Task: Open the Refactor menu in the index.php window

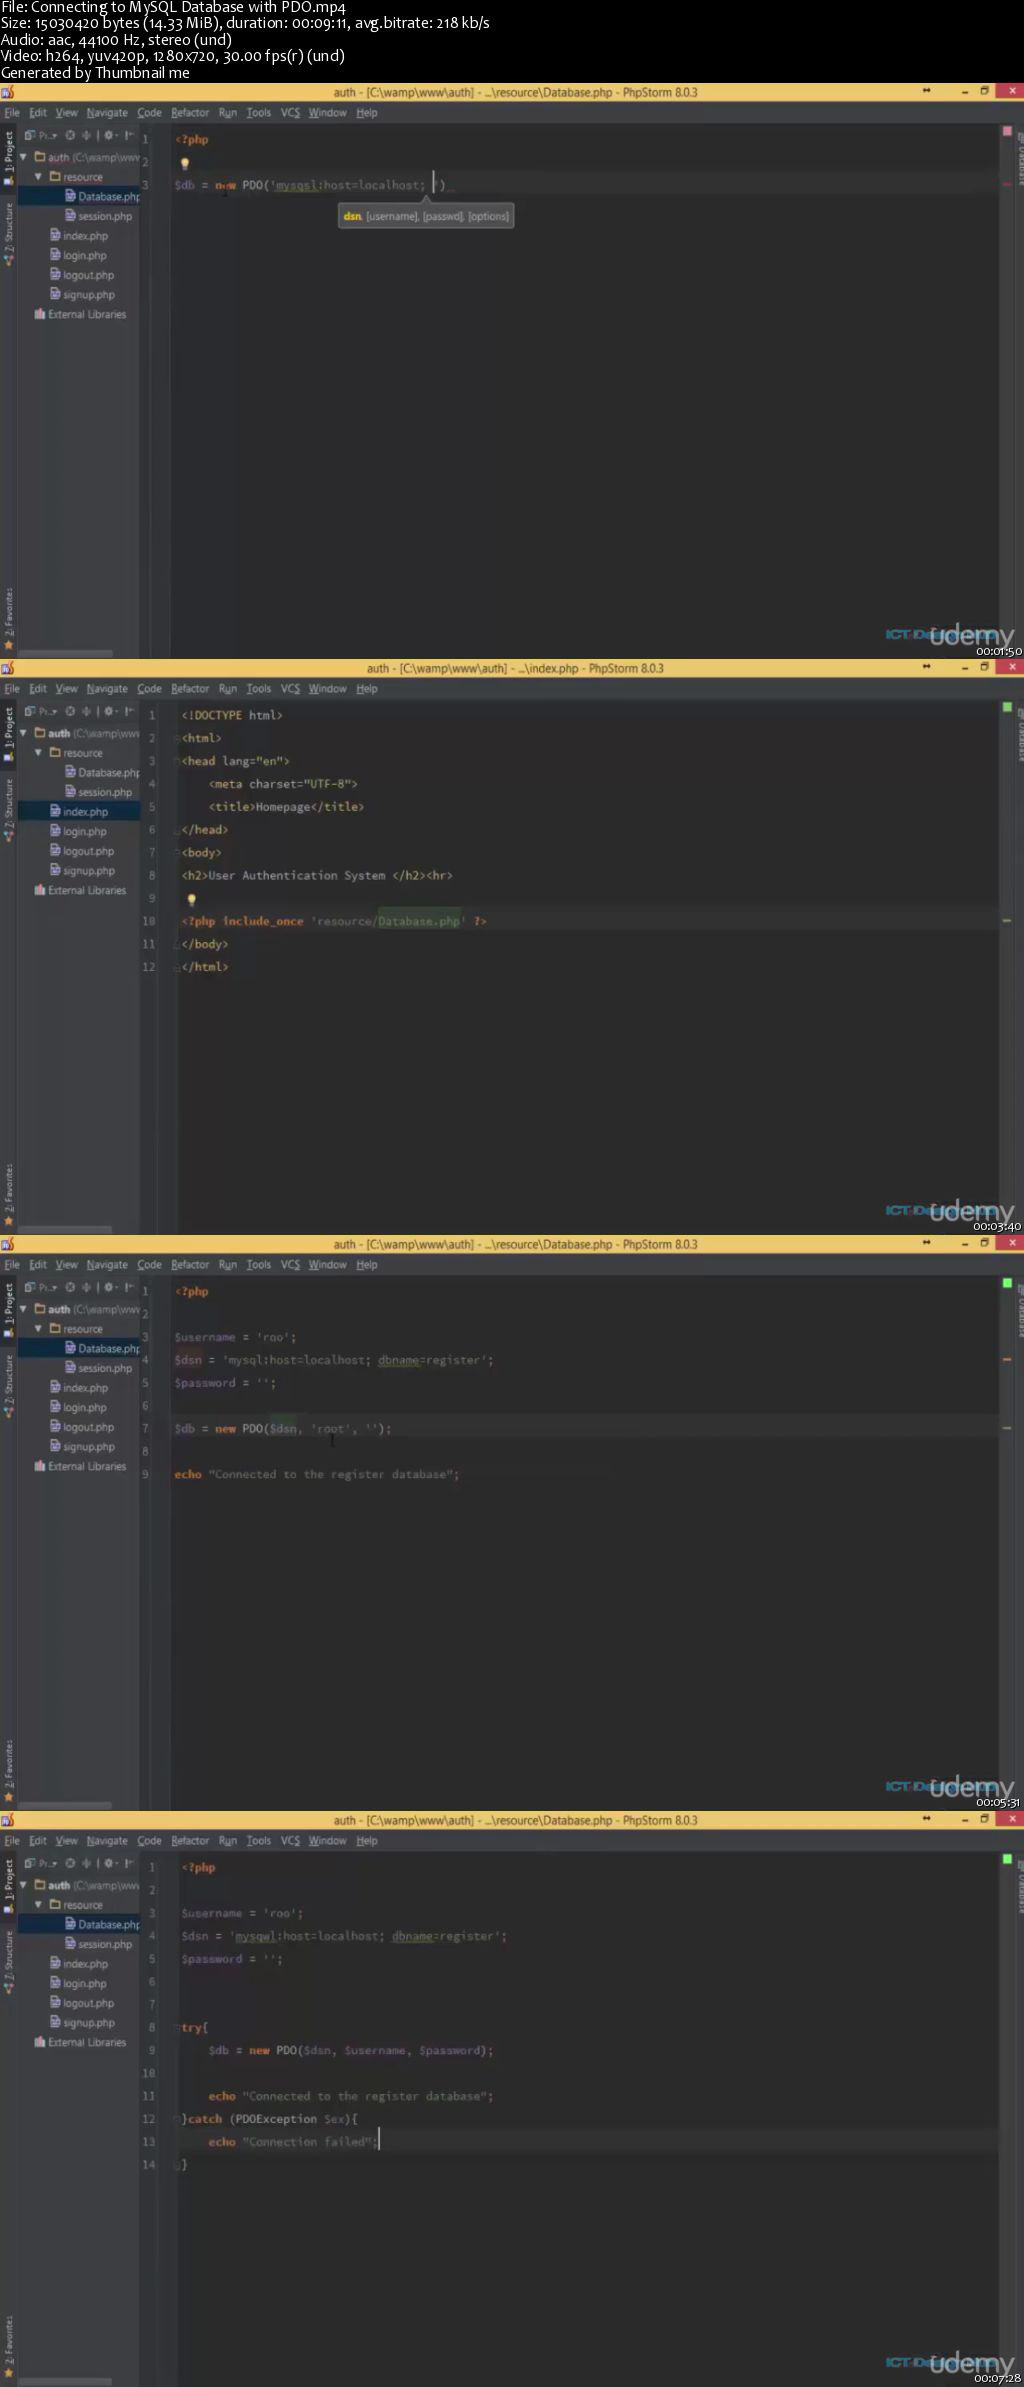Action: [x=190, y=689]
